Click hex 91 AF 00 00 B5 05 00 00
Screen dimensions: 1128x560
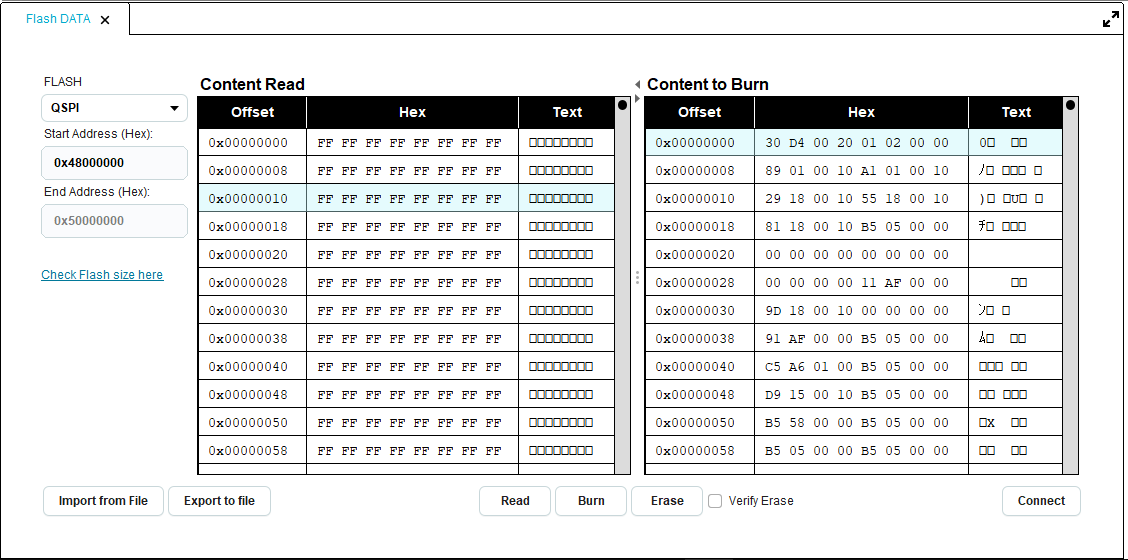[x=861, y=338]
